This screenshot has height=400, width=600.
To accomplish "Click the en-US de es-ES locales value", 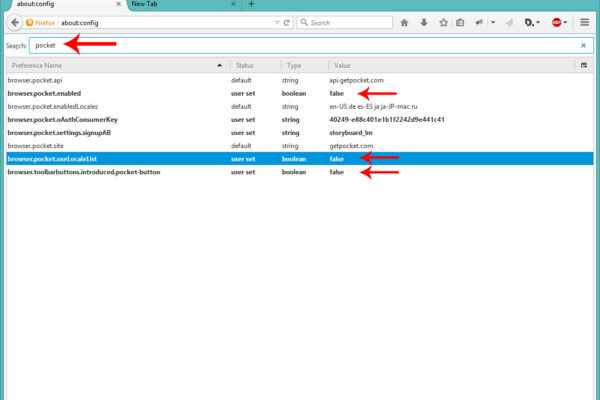I will click(373, 106).
